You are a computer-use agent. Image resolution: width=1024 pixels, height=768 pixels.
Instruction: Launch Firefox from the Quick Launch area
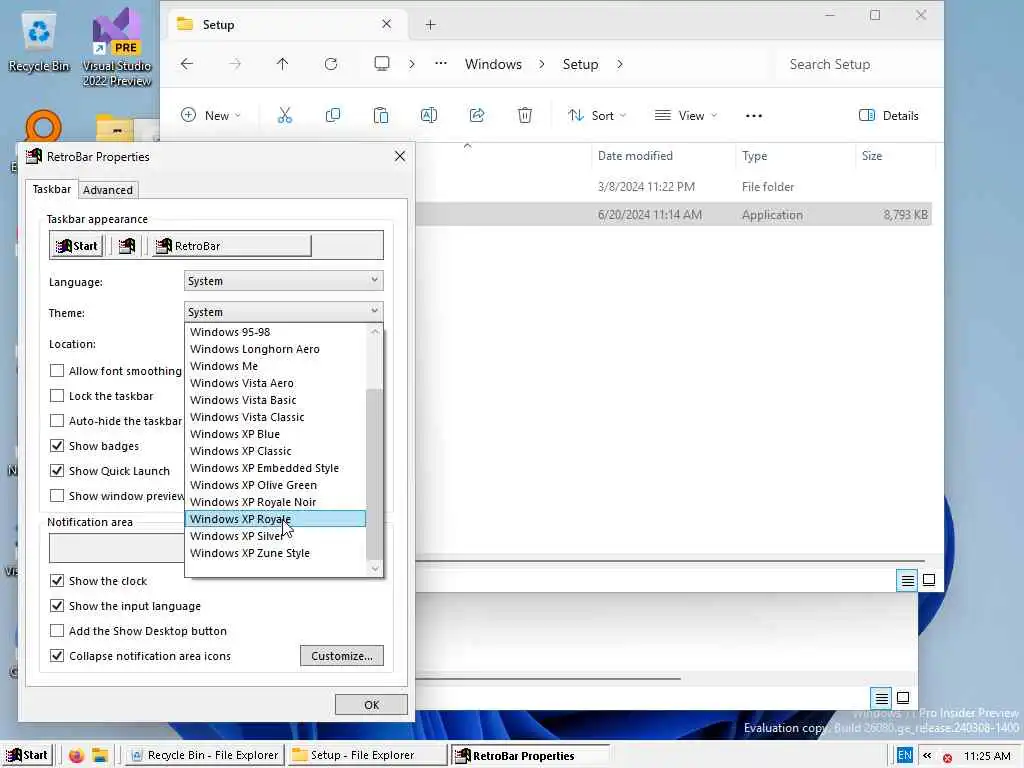click(76, 756)
